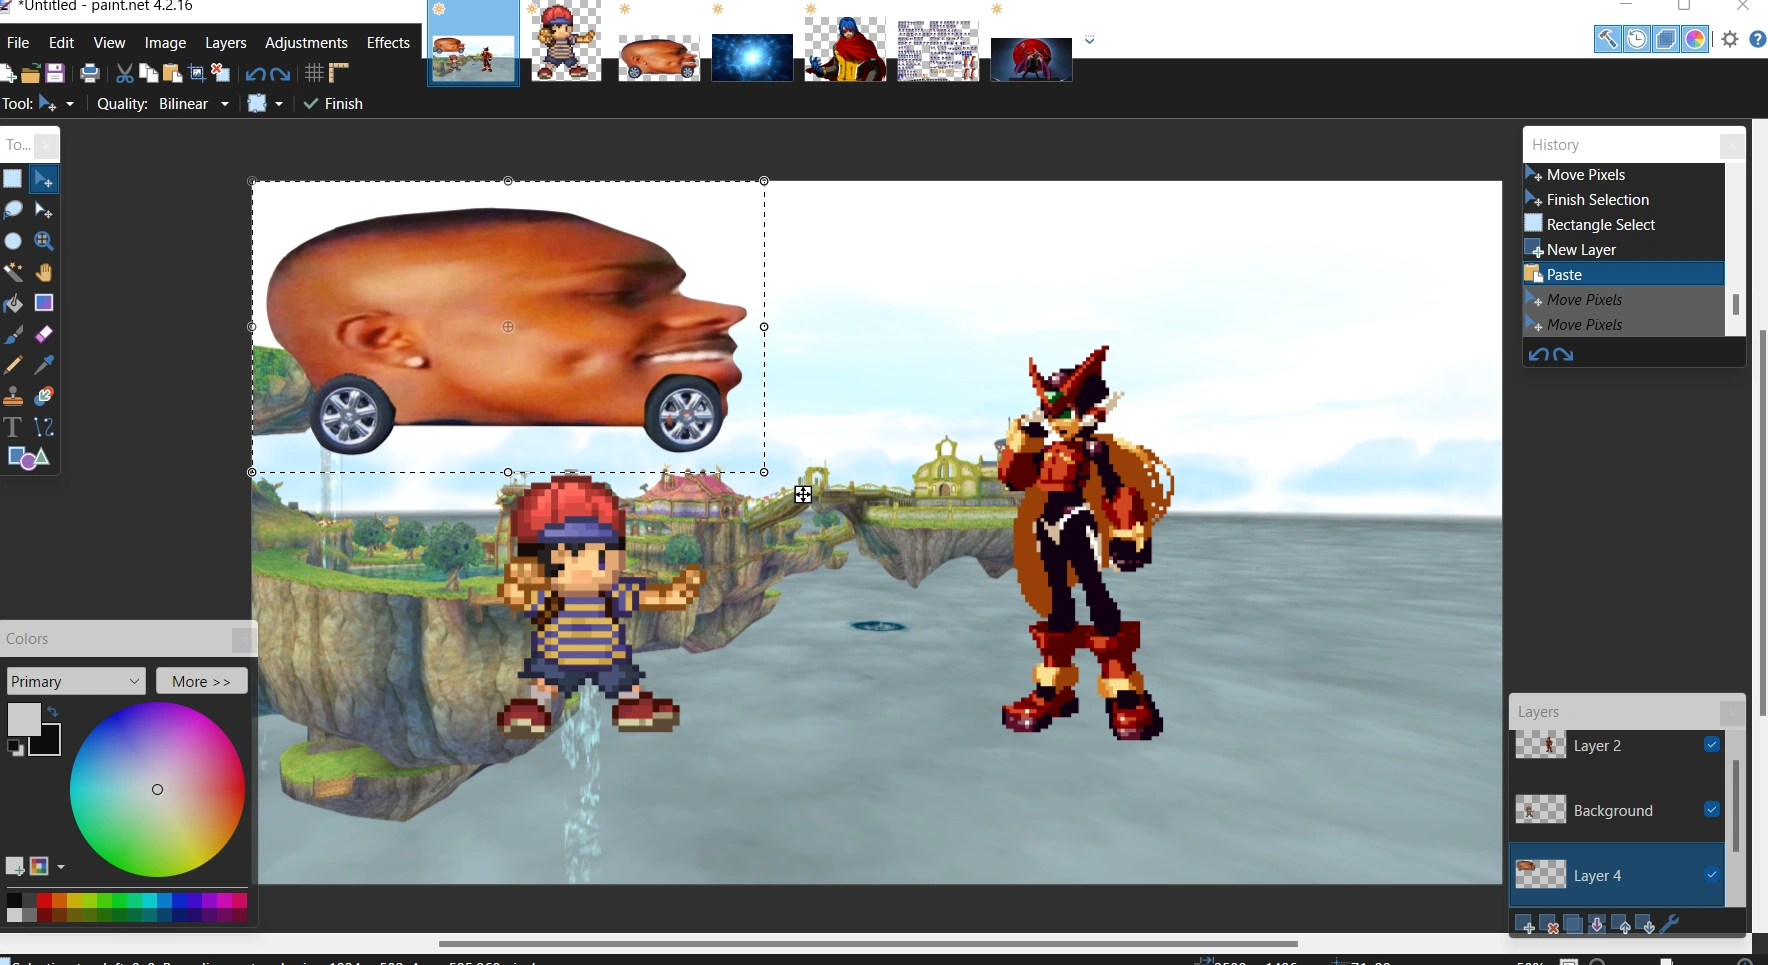
Task: Undo using History panel arrow
Action: (x=1538, y=354)
